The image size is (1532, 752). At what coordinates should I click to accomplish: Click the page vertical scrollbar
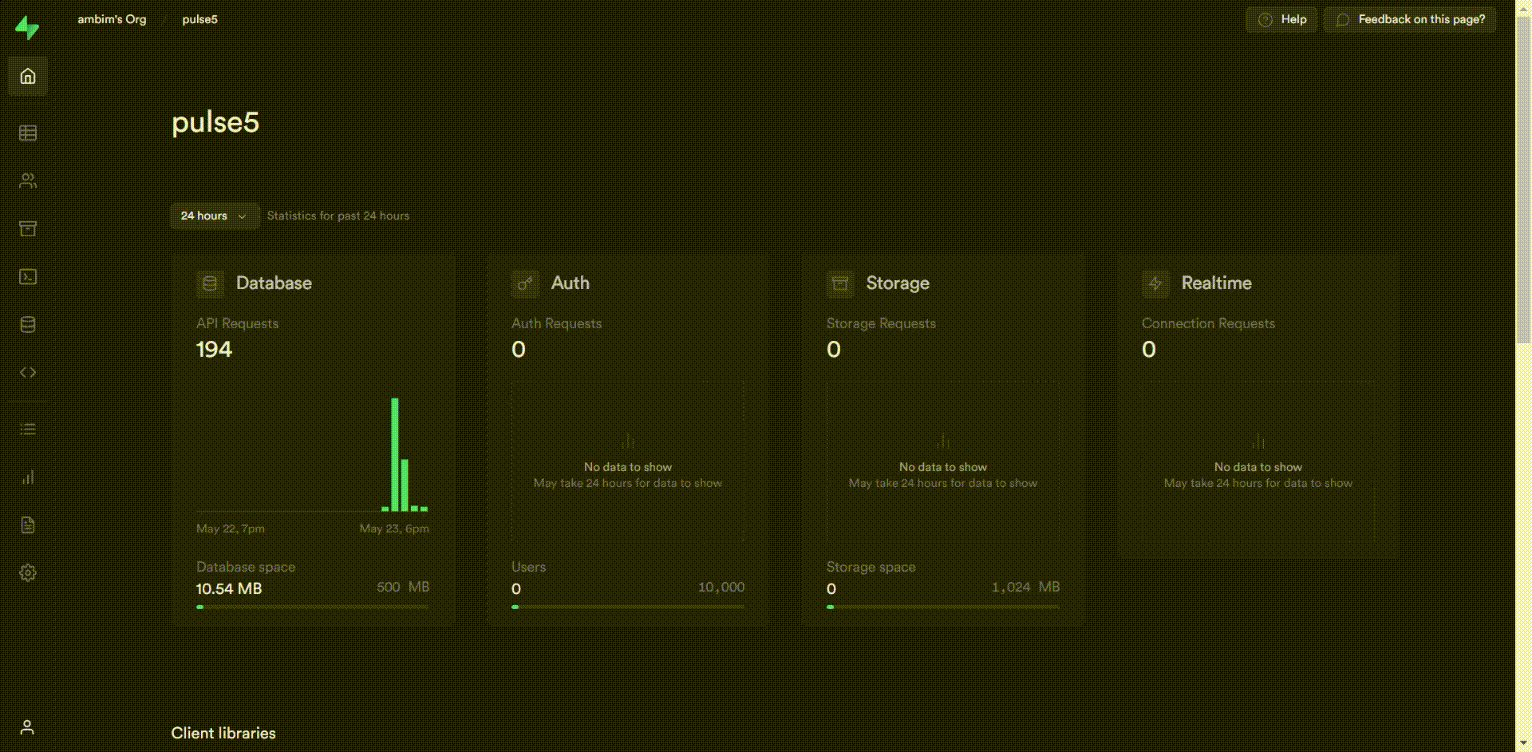(x=1523, y=180)
